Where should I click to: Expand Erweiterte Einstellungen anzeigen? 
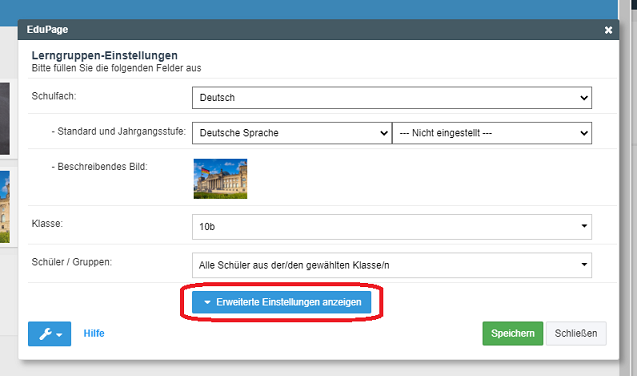(x=282, y=302)
